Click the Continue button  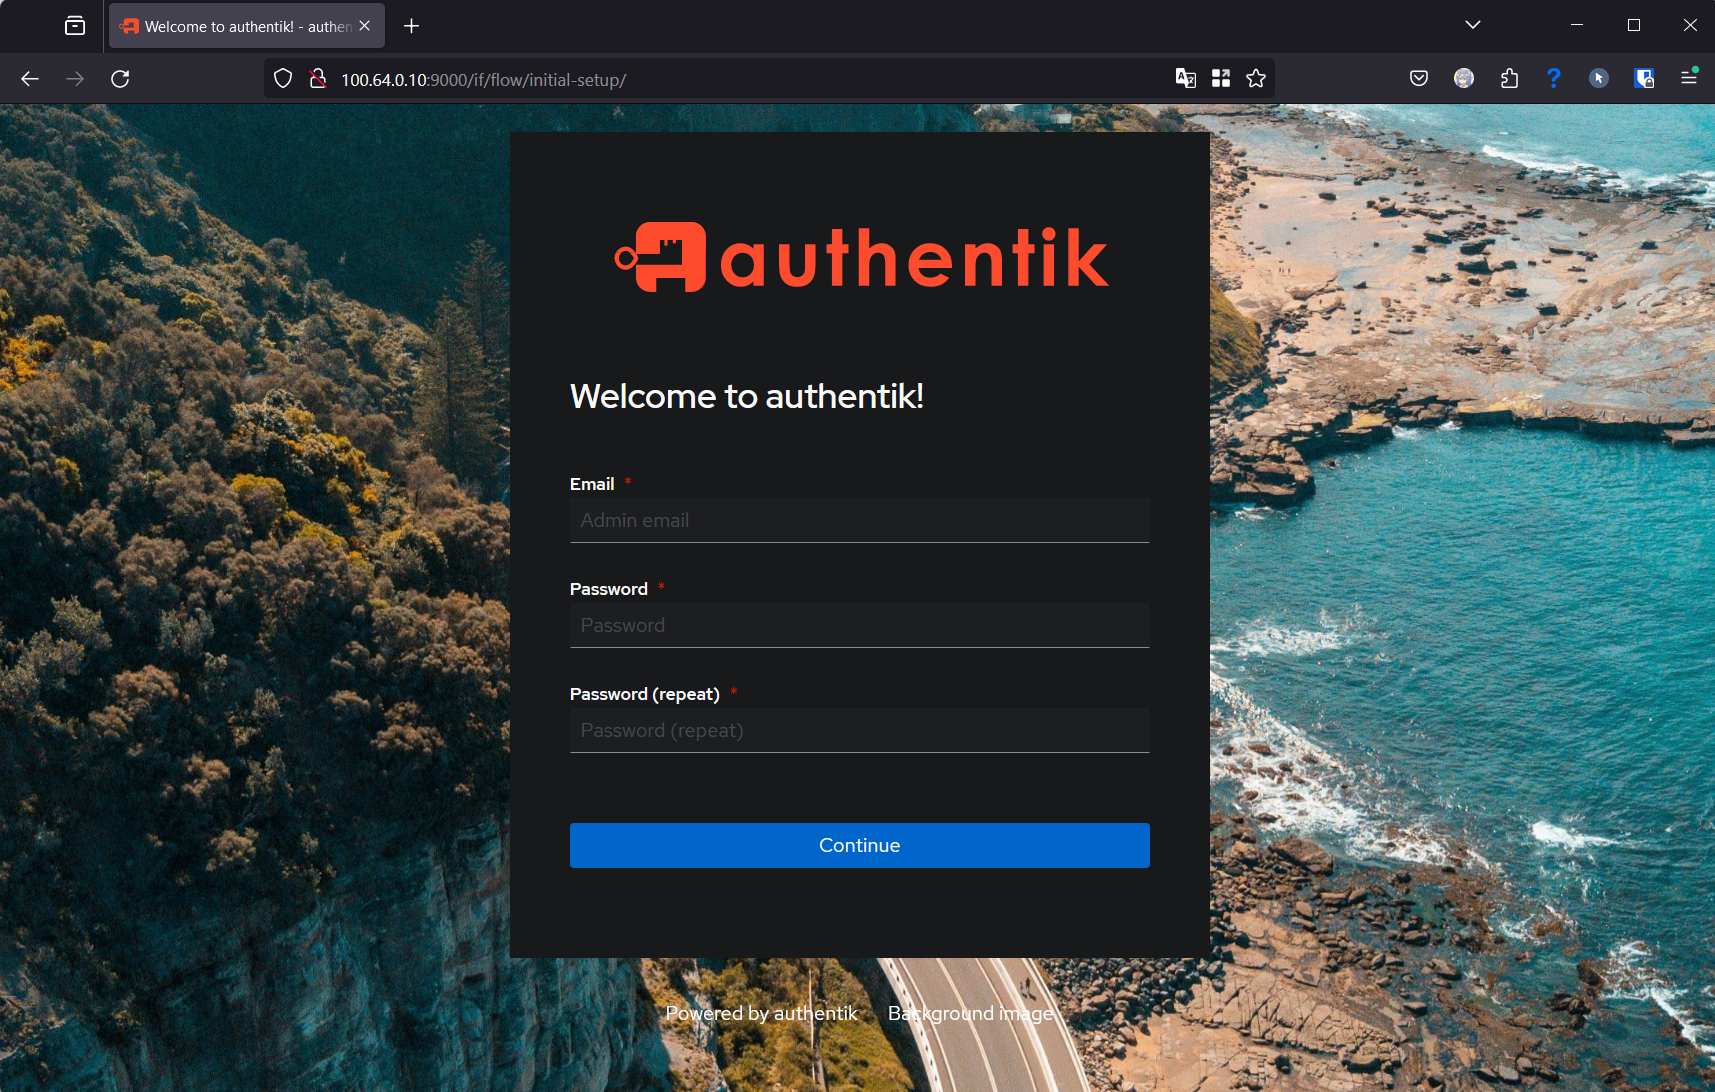tap(860, 845)
